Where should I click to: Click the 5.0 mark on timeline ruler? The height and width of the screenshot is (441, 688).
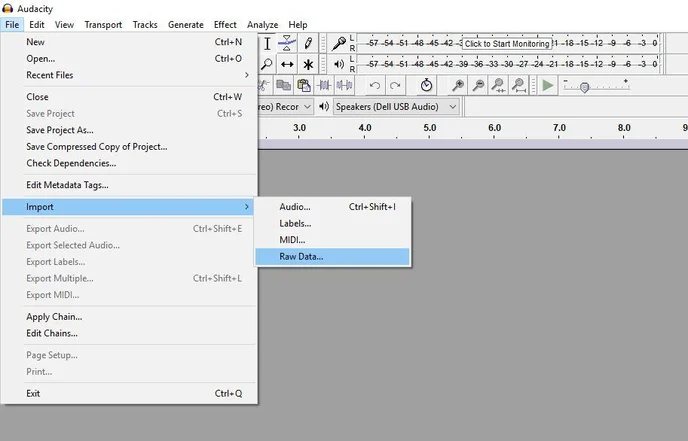[x=430, y=128]
